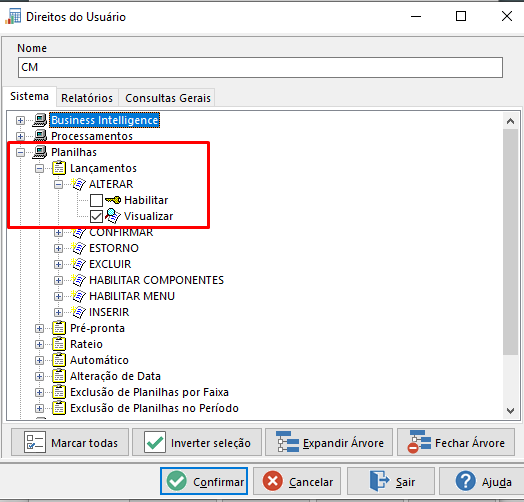Expand the HABILITAR COMPONENTES node
Image resolution: width=524 pixels, height=502 pixels.
pos(58,280)
